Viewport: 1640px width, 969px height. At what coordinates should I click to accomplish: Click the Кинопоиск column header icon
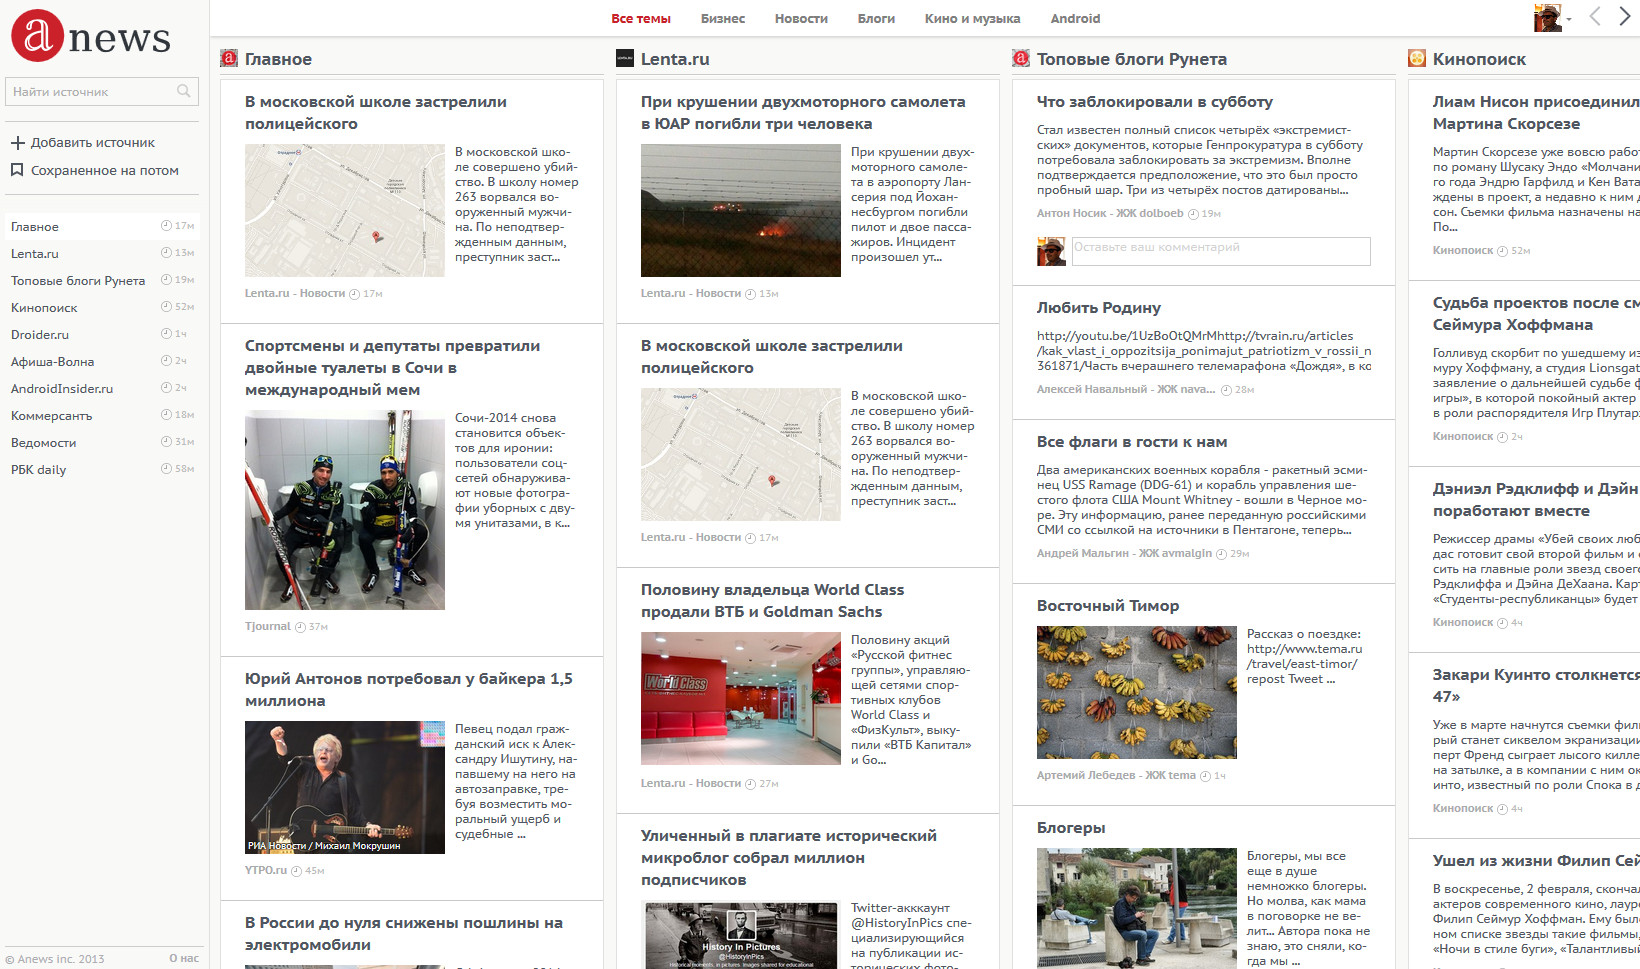1417,59
